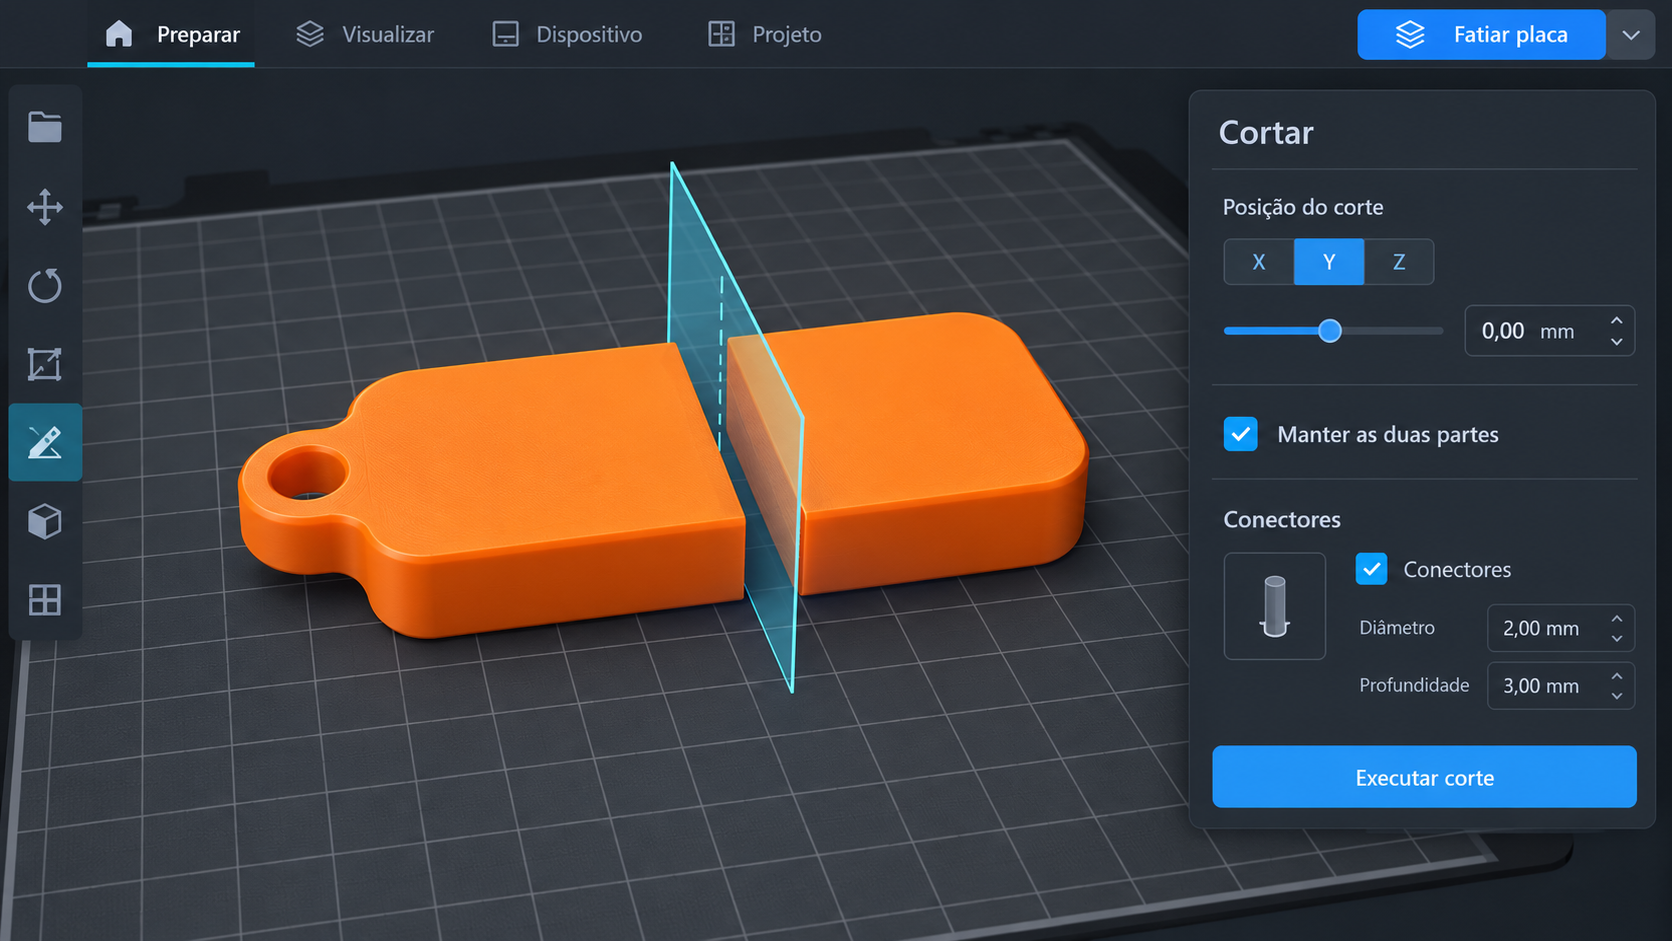Switch to the Visualizar tab
The height and width of the screenshot is (941, 1672).
click(x=365, y=34)
